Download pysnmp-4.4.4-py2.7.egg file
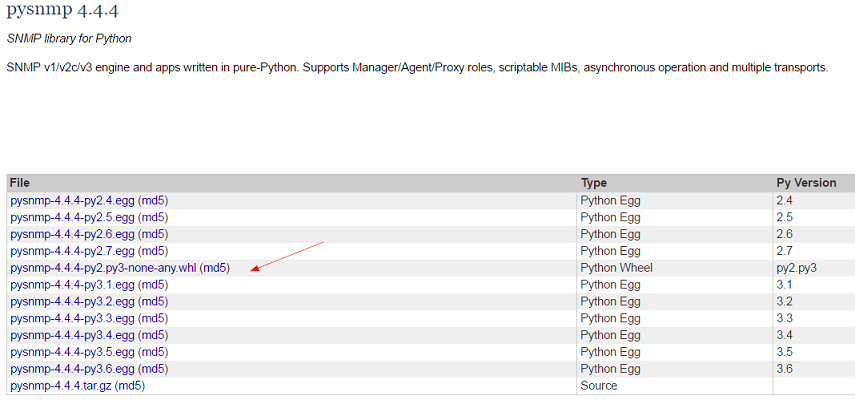Image resolution: width=855 pixels, height=400 pixels. pos(73,251)
